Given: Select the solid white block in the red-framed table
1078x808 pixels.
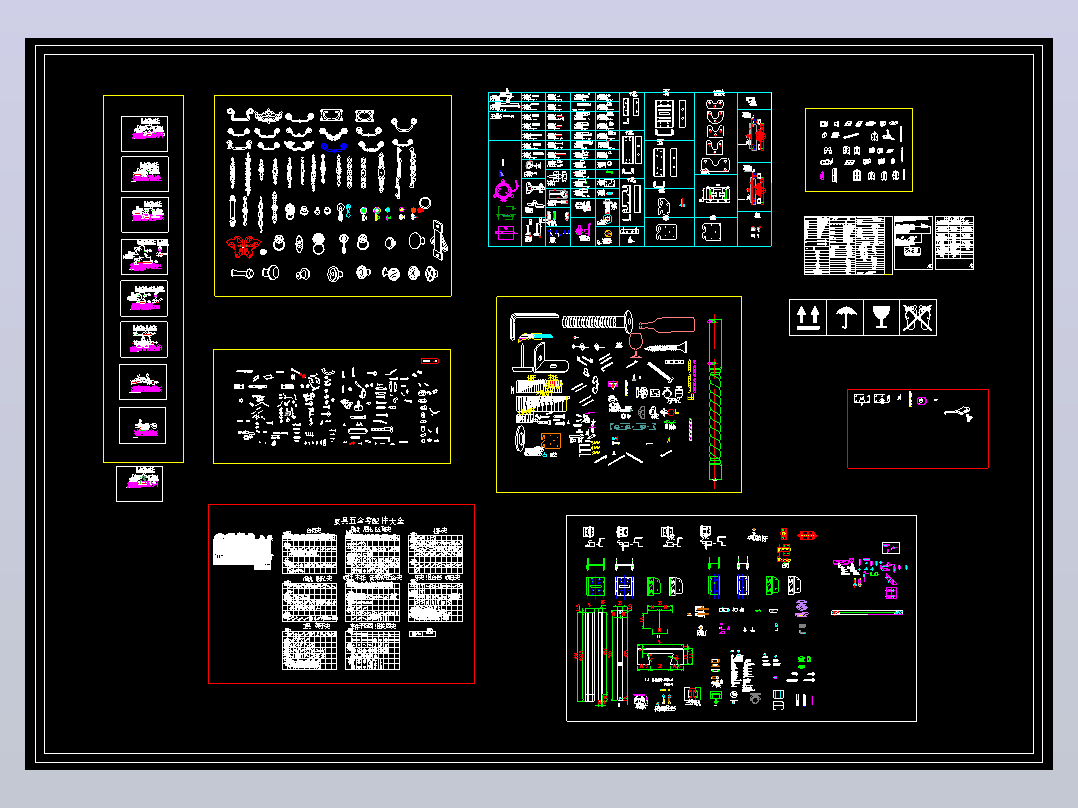Looking at the screenshot, I should (x=243, y=550).
